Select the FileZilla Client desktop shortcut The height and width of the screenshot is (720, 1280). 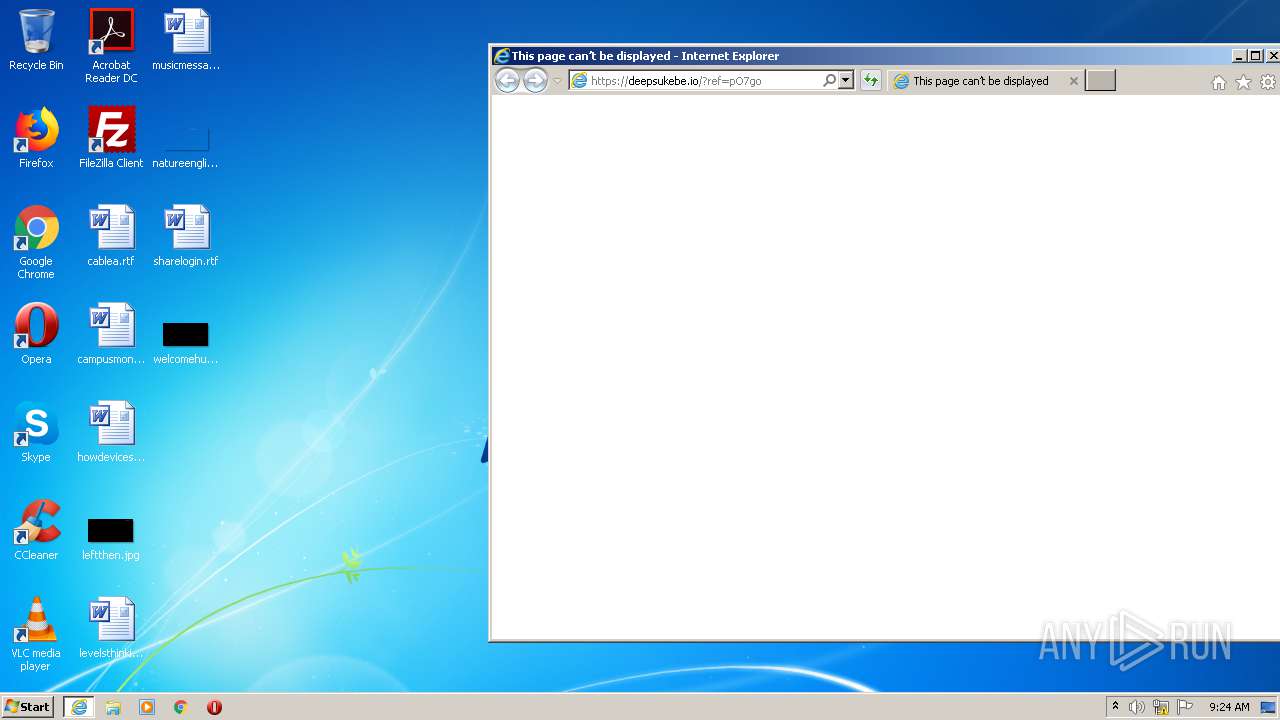pos(111,138)
